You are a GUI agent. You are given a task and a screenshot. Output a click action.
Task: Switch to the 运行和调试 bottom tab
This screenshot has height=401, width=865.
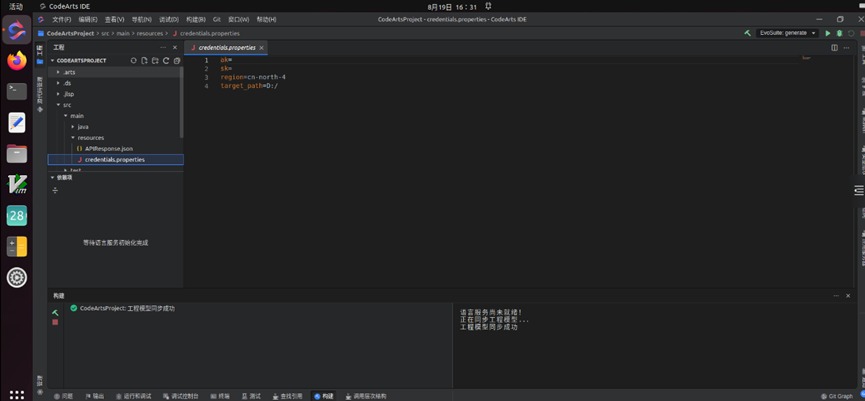pyautogui.click(x=133, y=396)
